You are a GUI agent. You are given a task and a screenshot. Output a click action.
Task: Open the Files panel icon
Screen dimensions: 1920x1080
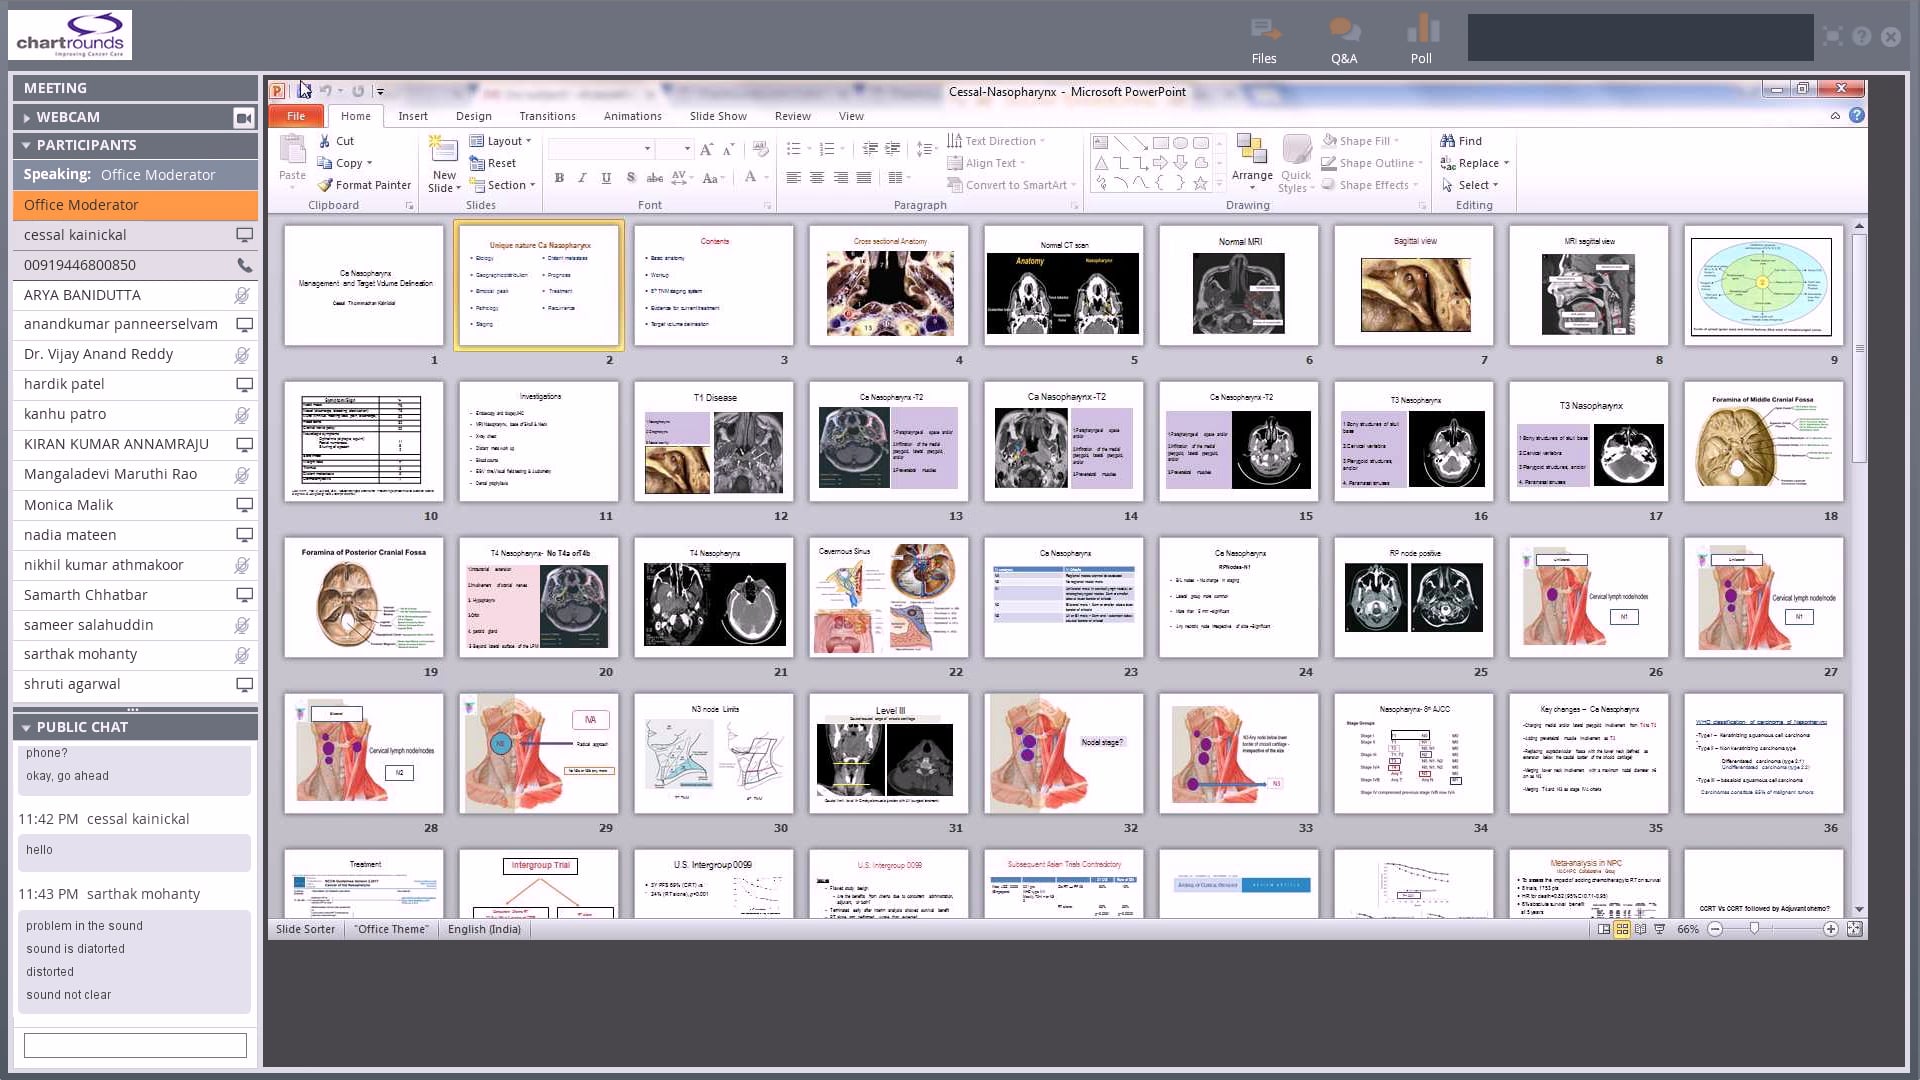click(x=1264, y=30)
